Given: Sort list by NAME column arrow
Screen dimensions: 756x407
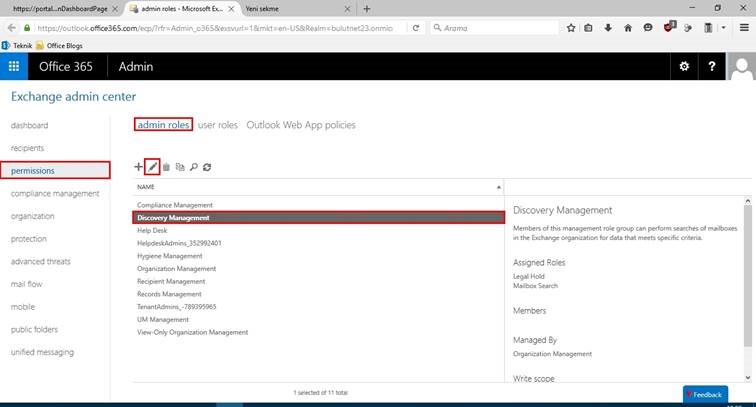Looking at the screenshot, I should 499,187.
